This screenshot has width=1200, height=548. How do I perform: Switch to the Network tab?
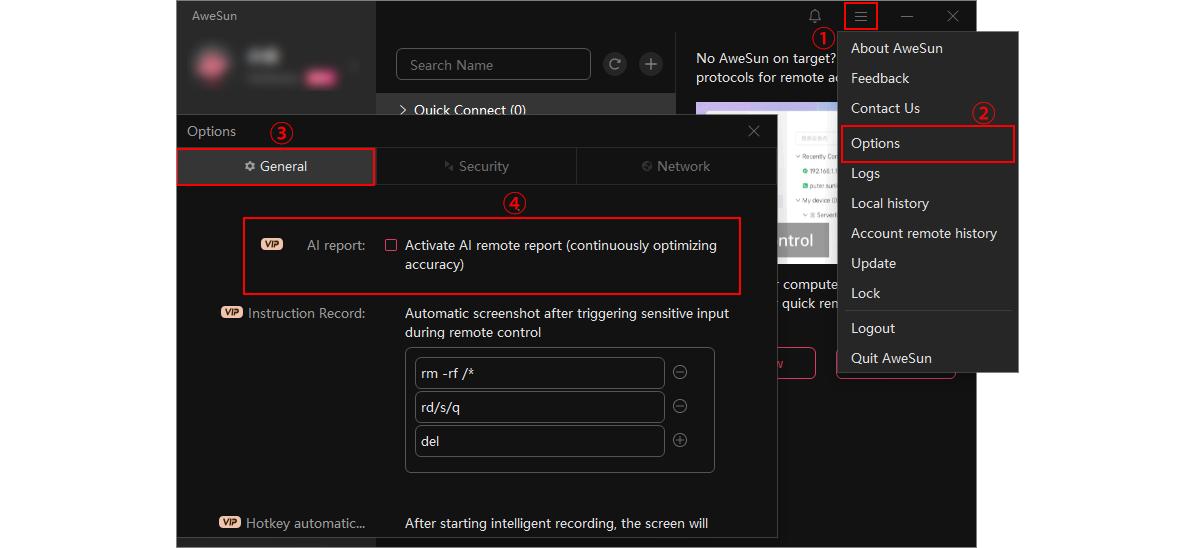click(x=676, y=166)
